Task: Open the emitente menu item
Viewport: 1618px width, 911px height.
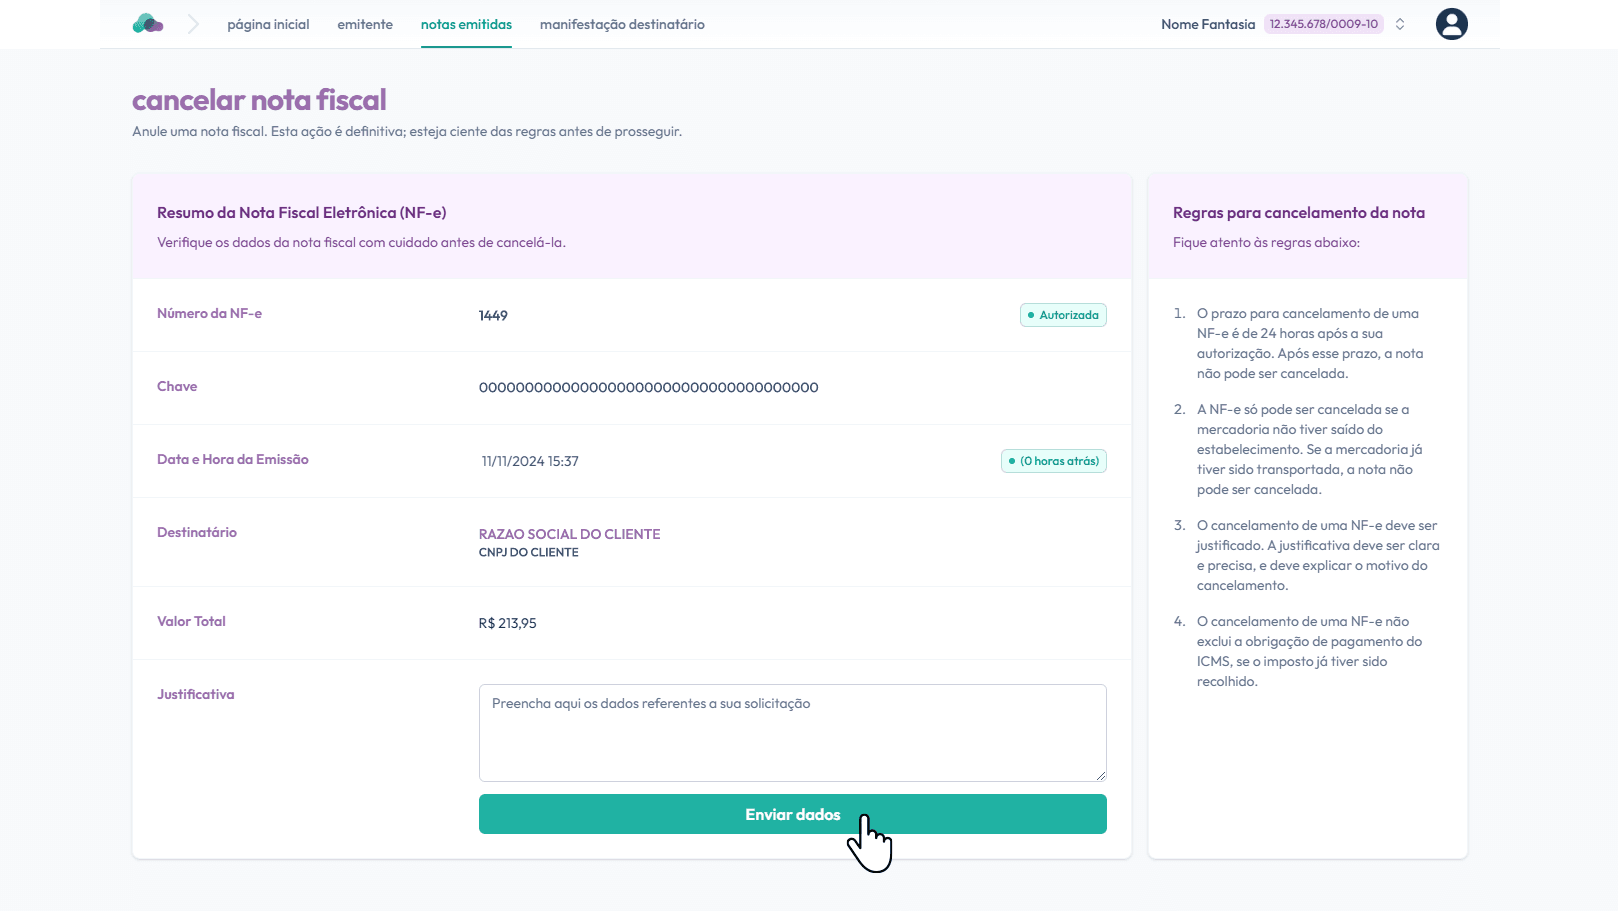Action: (x=365, y=24)
